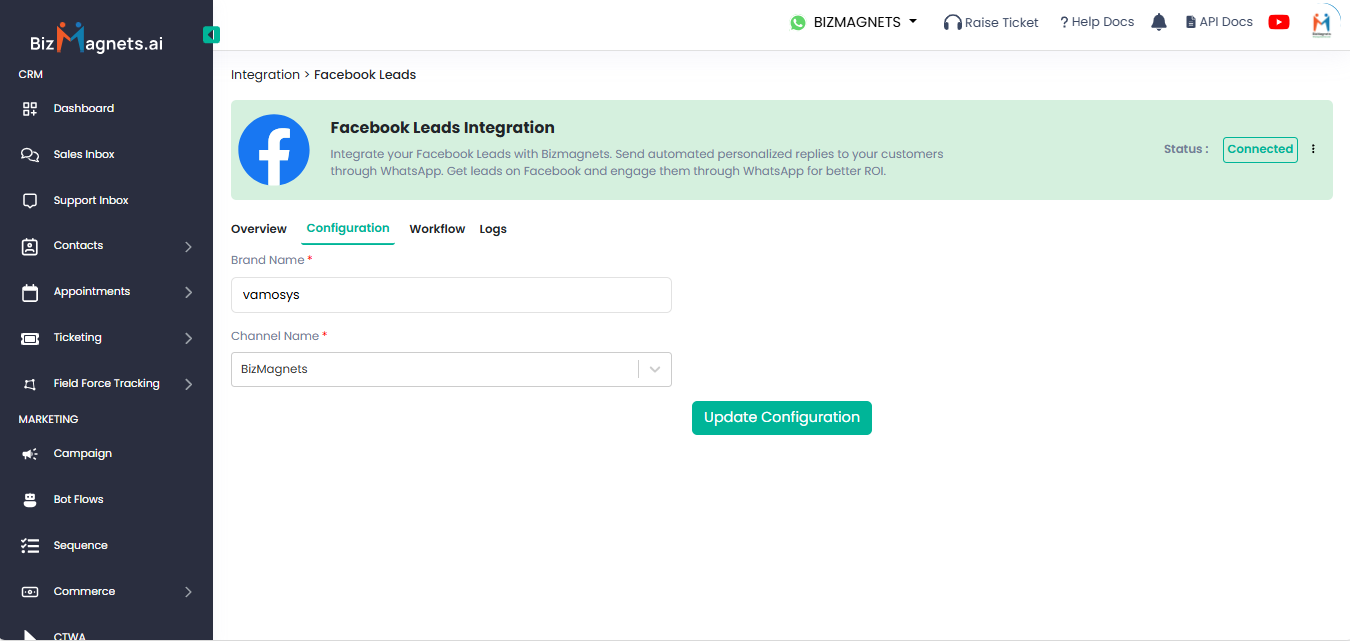Click the Brand Name input field
Viewport: 1350px width, 641px height.
[450, 295]
